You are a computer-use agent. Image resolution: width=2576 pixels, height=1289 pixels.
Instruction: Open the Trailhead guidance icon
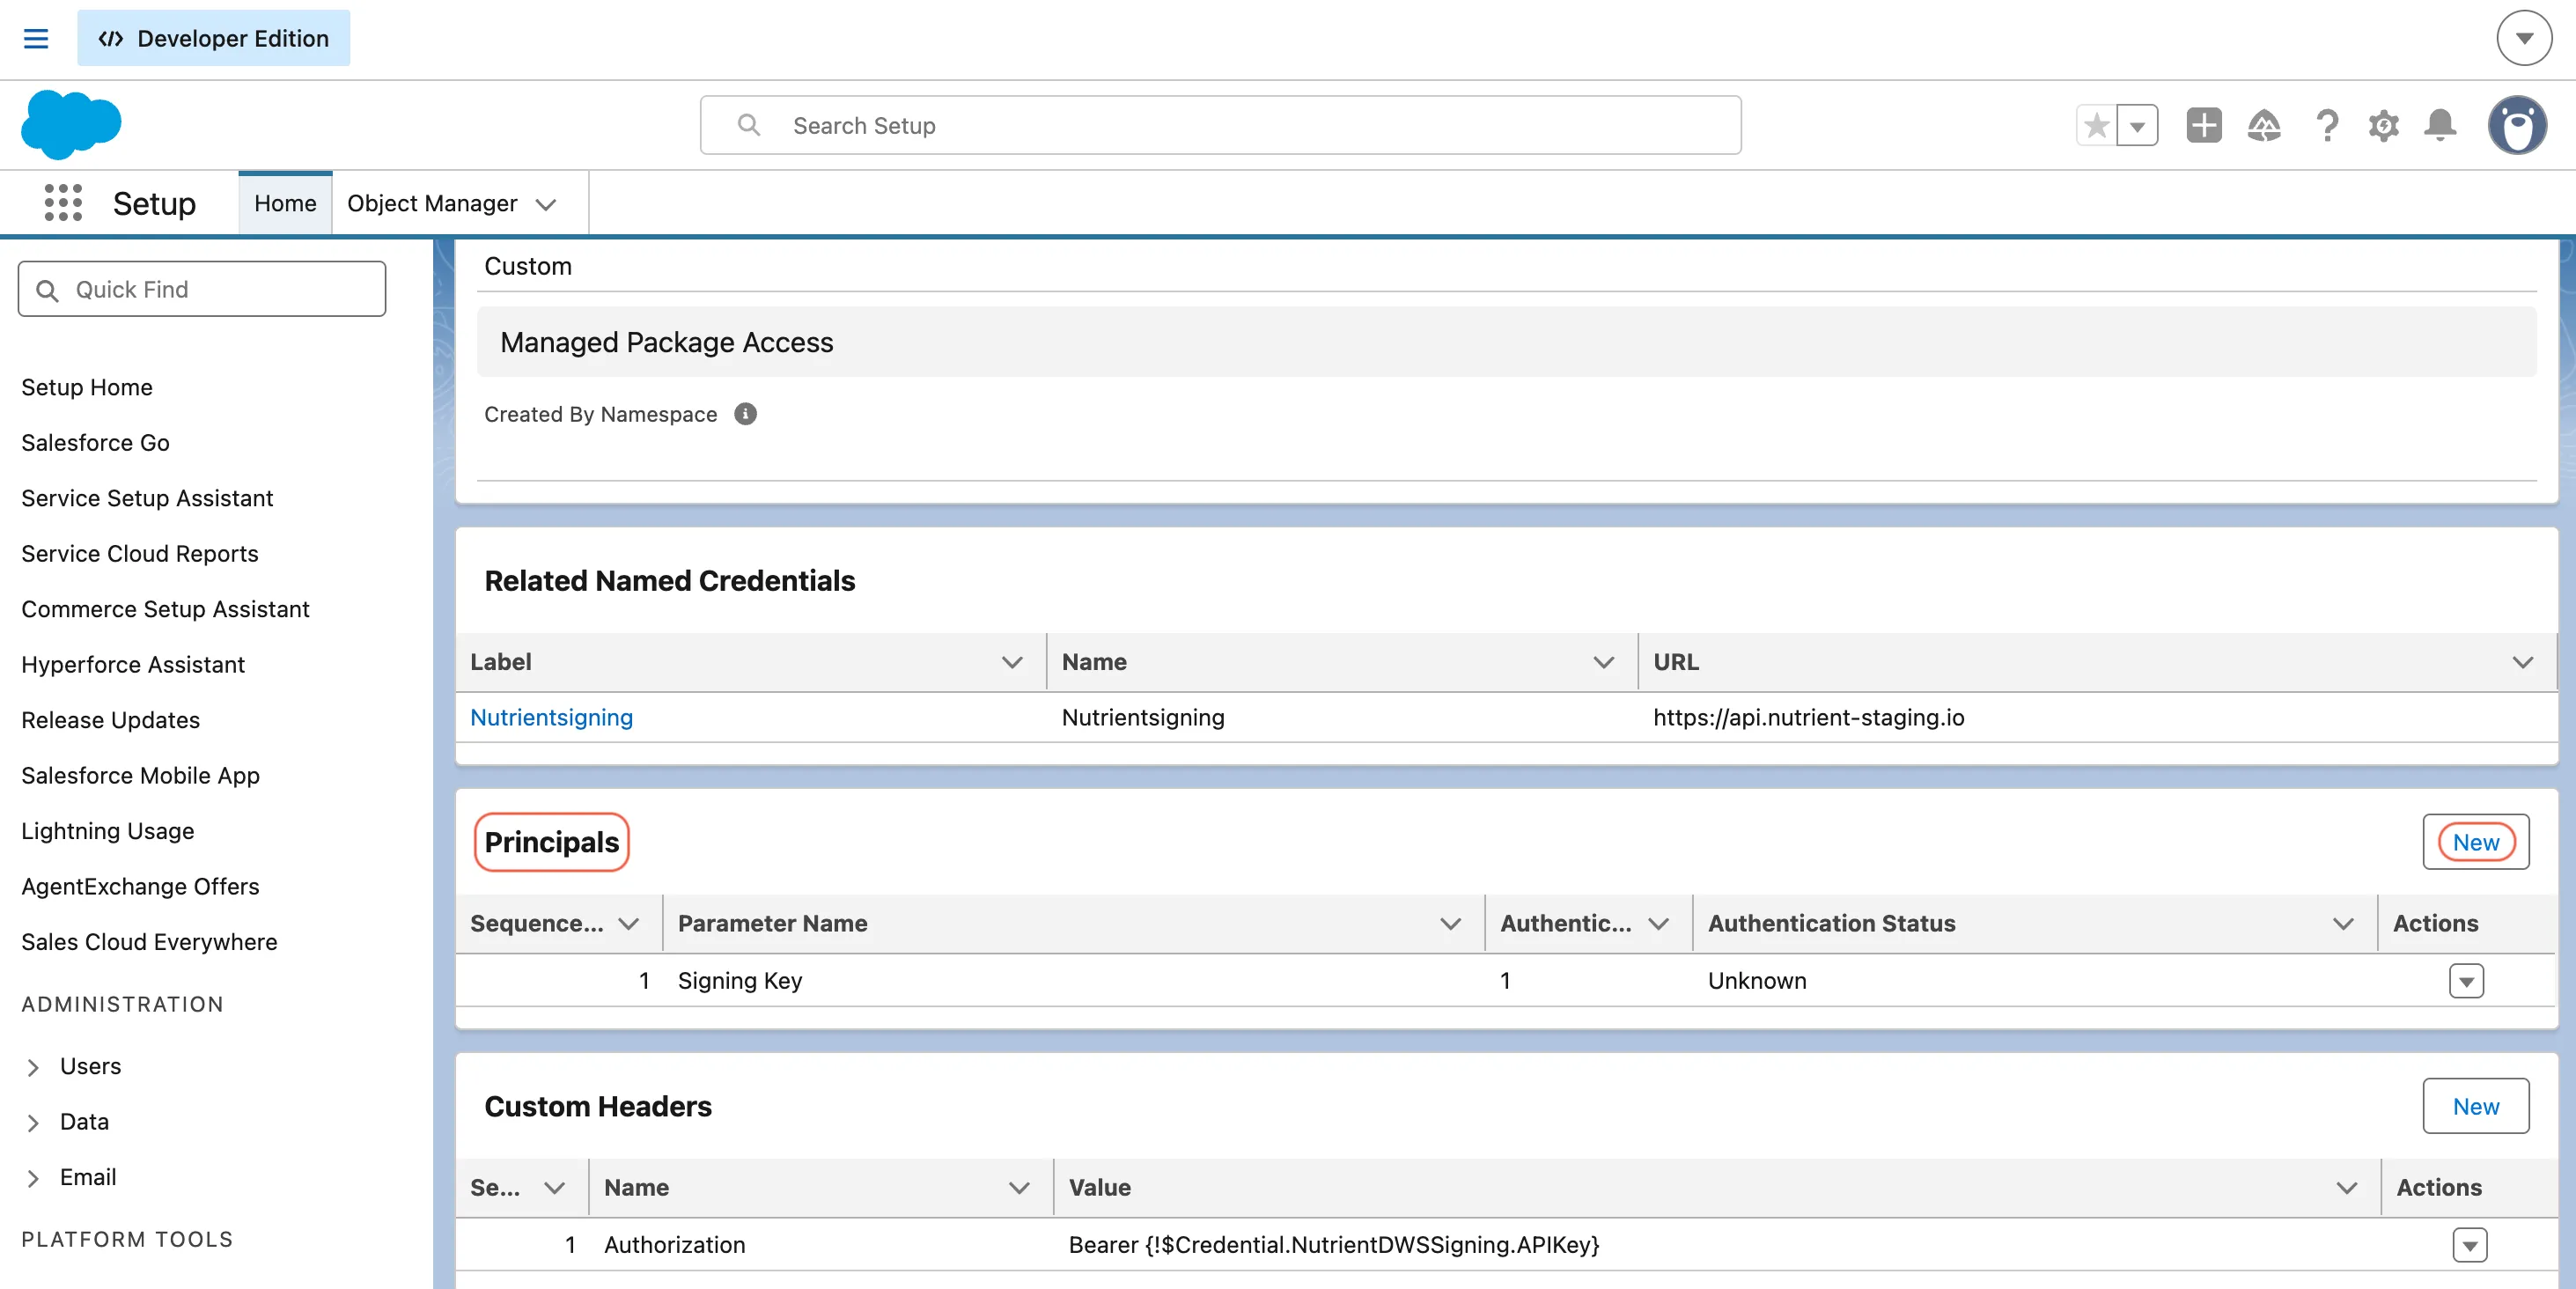tap(2264, 126)
